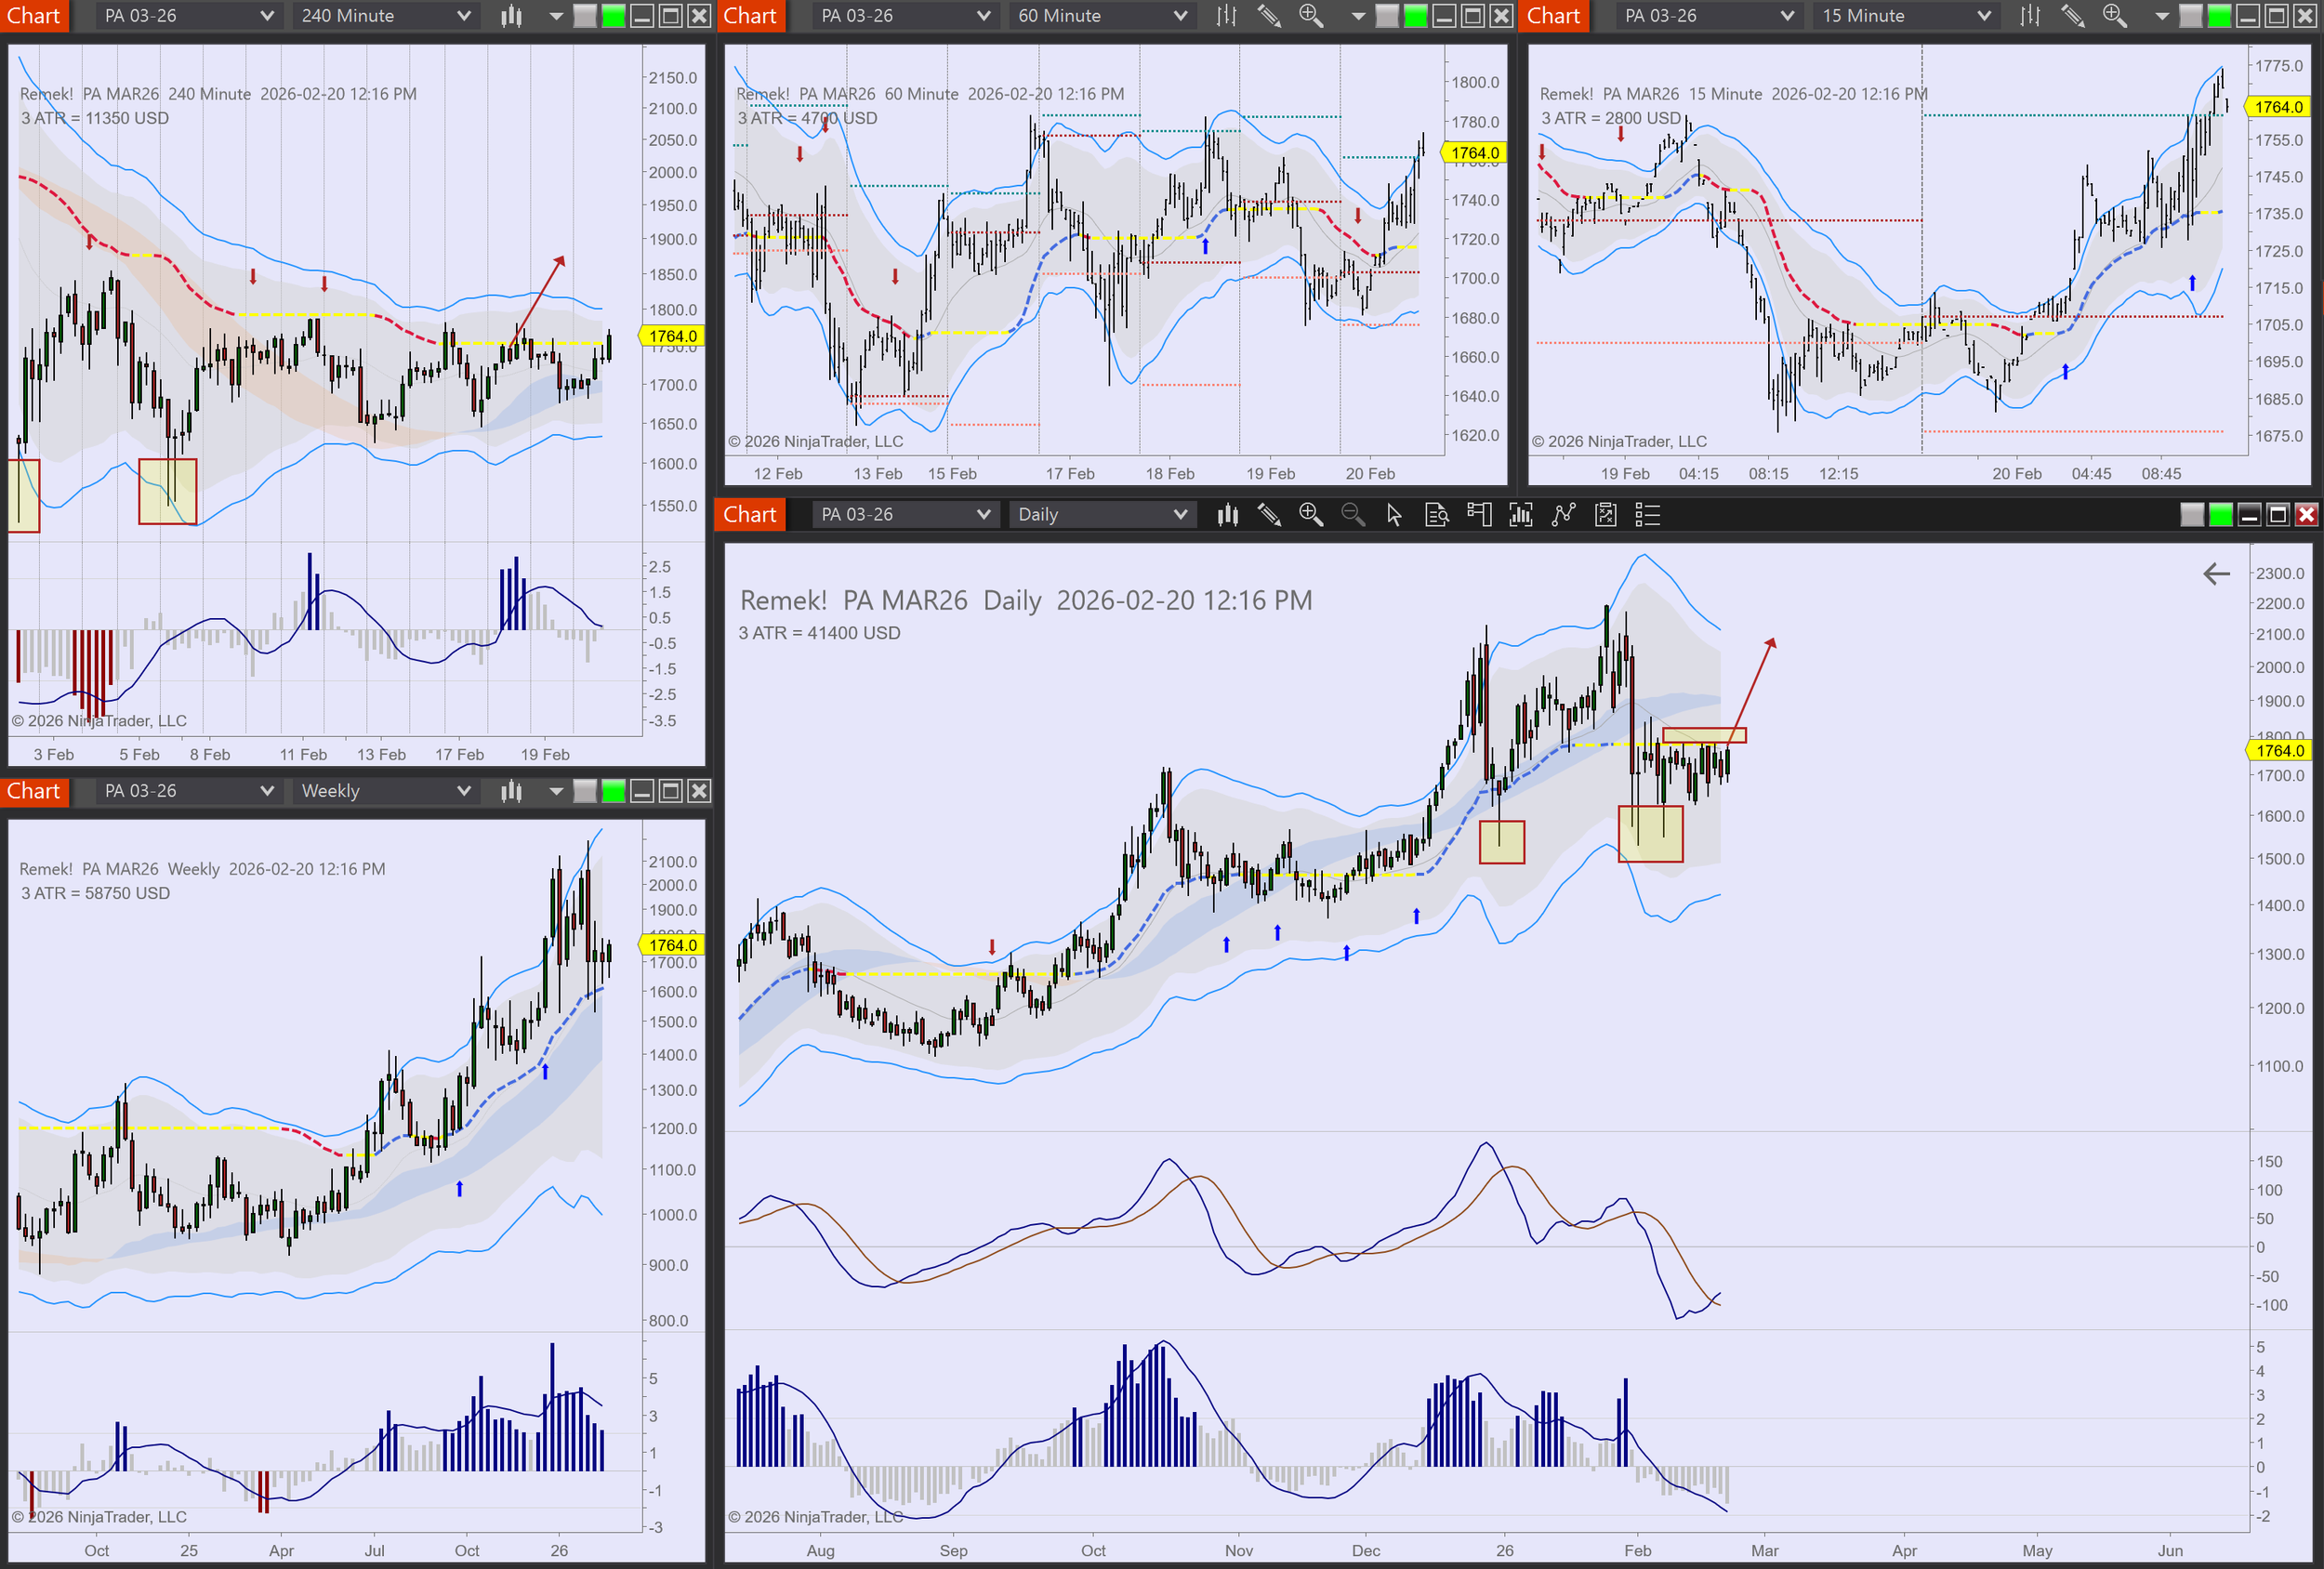Viewport: 2324px width, 1569px height.
Task: Open PA 03-26 instrument dropdown on Weekly chart
Action: pyautogui.click(x=188, y=791)
